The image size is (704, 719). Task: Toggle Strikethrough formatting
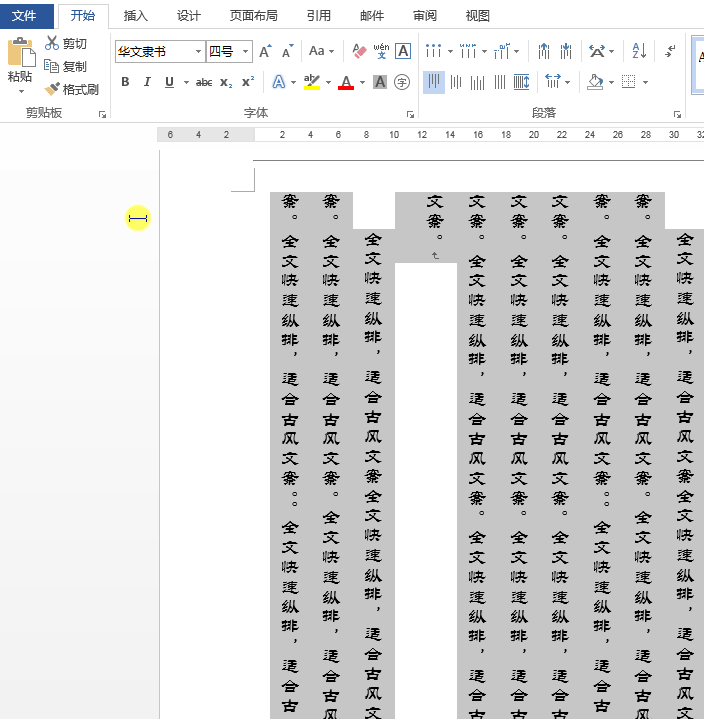coord(204,82)
